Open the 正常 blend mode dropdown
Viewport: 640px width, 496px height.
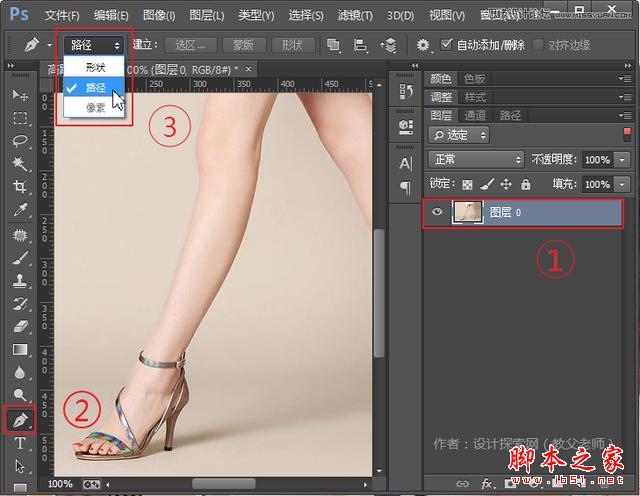pyautogui.click(x=475, y=159)
